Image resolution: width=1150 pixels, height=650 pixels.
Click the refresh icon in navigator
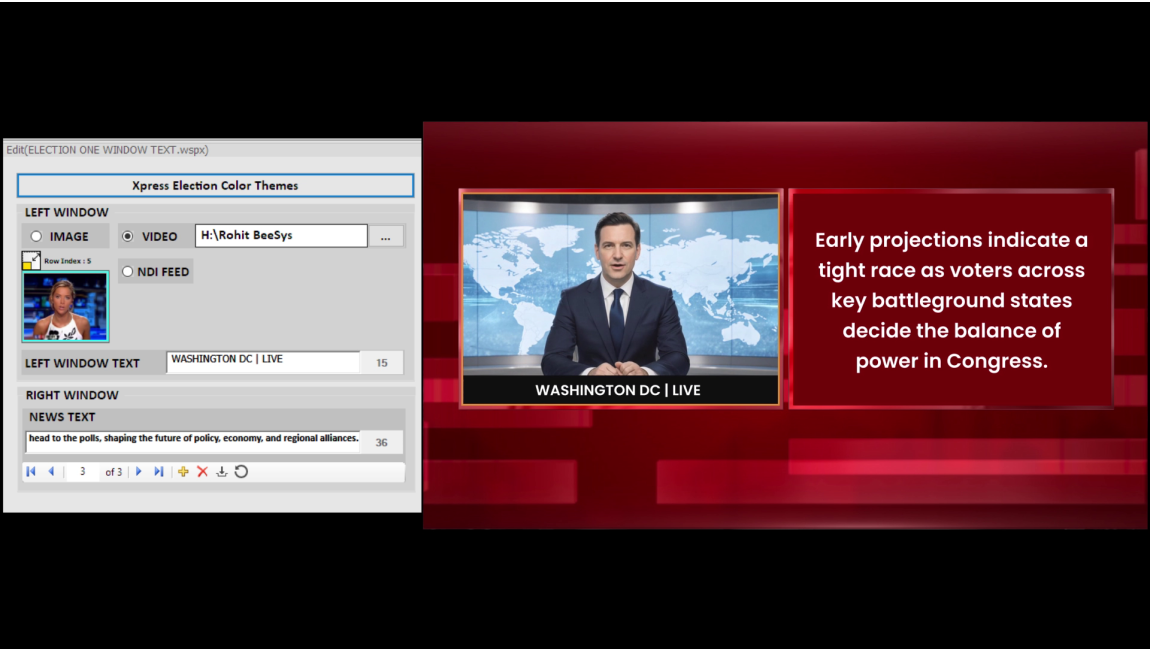241,472
